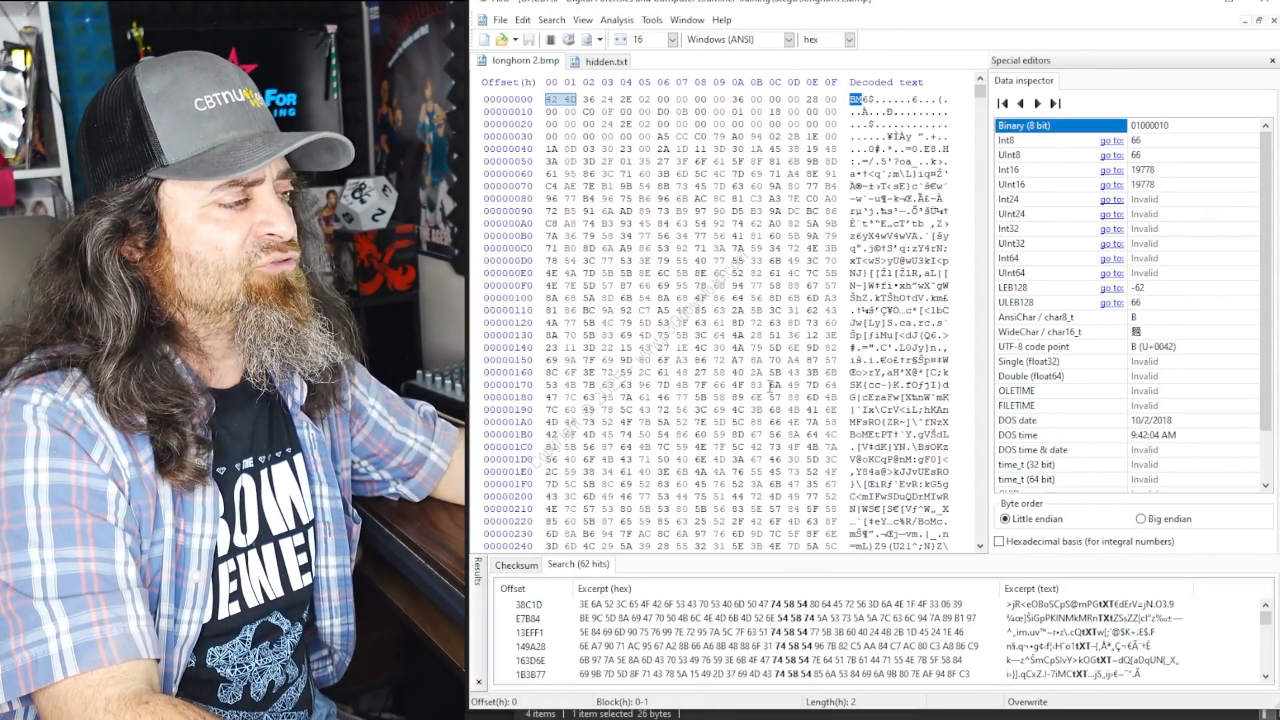
Task: Open the hex offset base dropdown
Action: pyautogui.click(x=849, y=40)
